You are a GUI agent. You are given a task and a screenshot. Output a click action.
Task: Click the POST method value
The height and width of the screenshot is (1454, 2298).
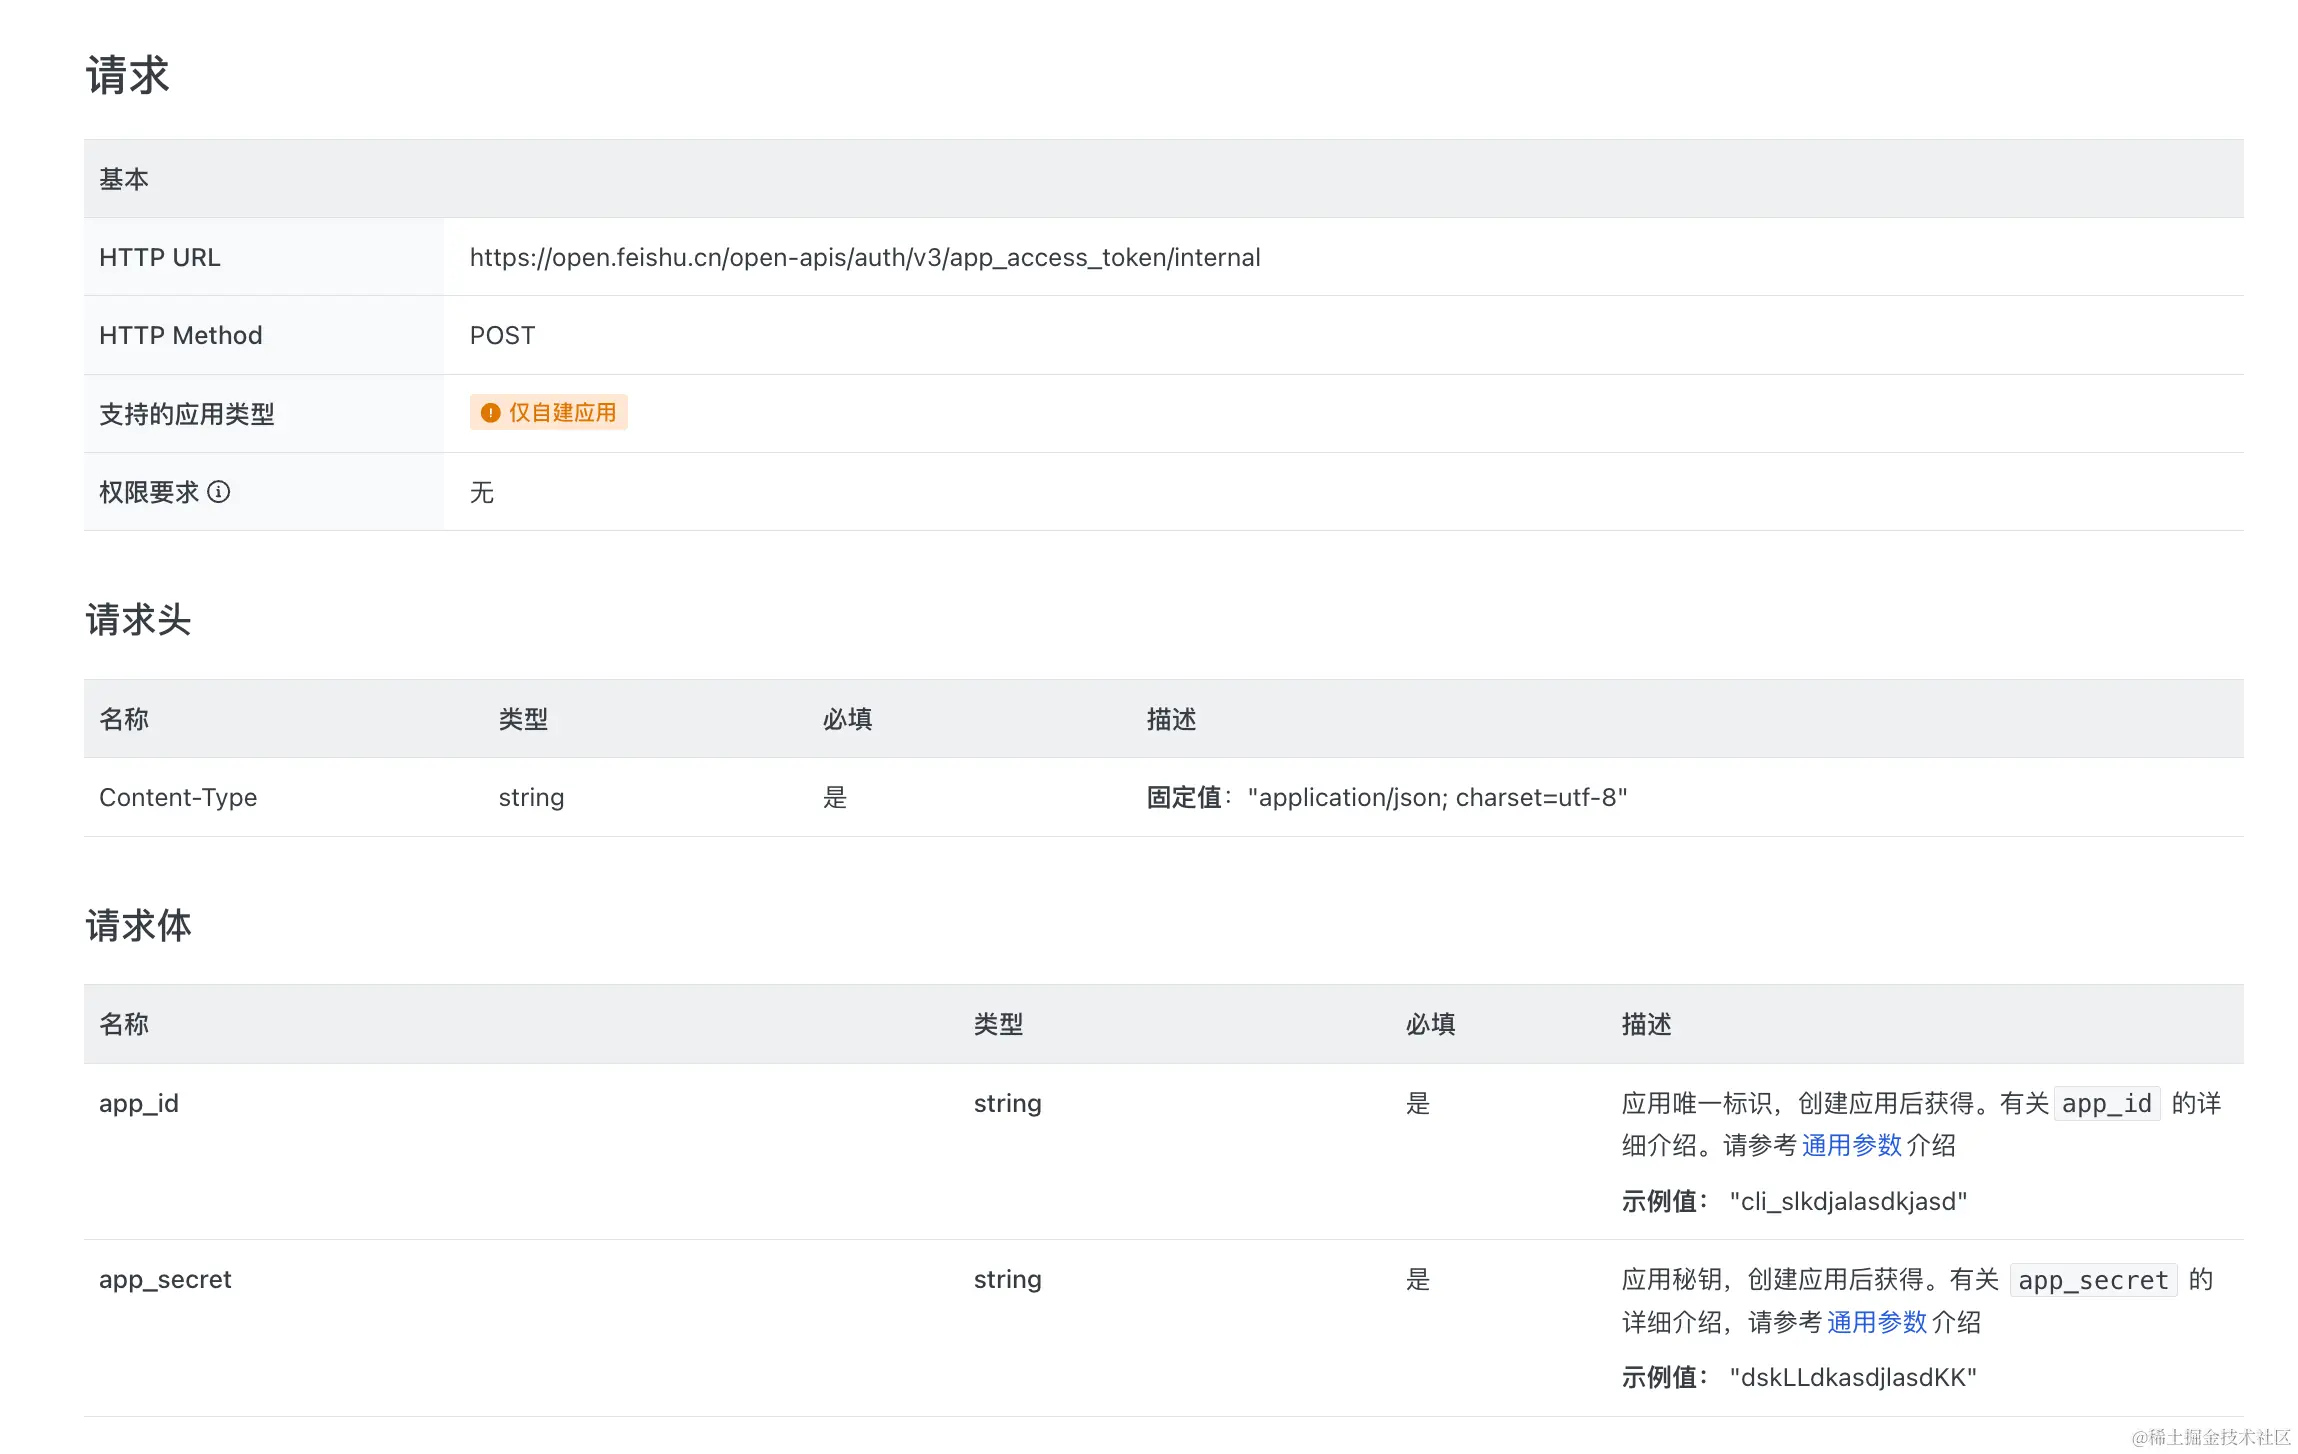click(x=502, y=336)
